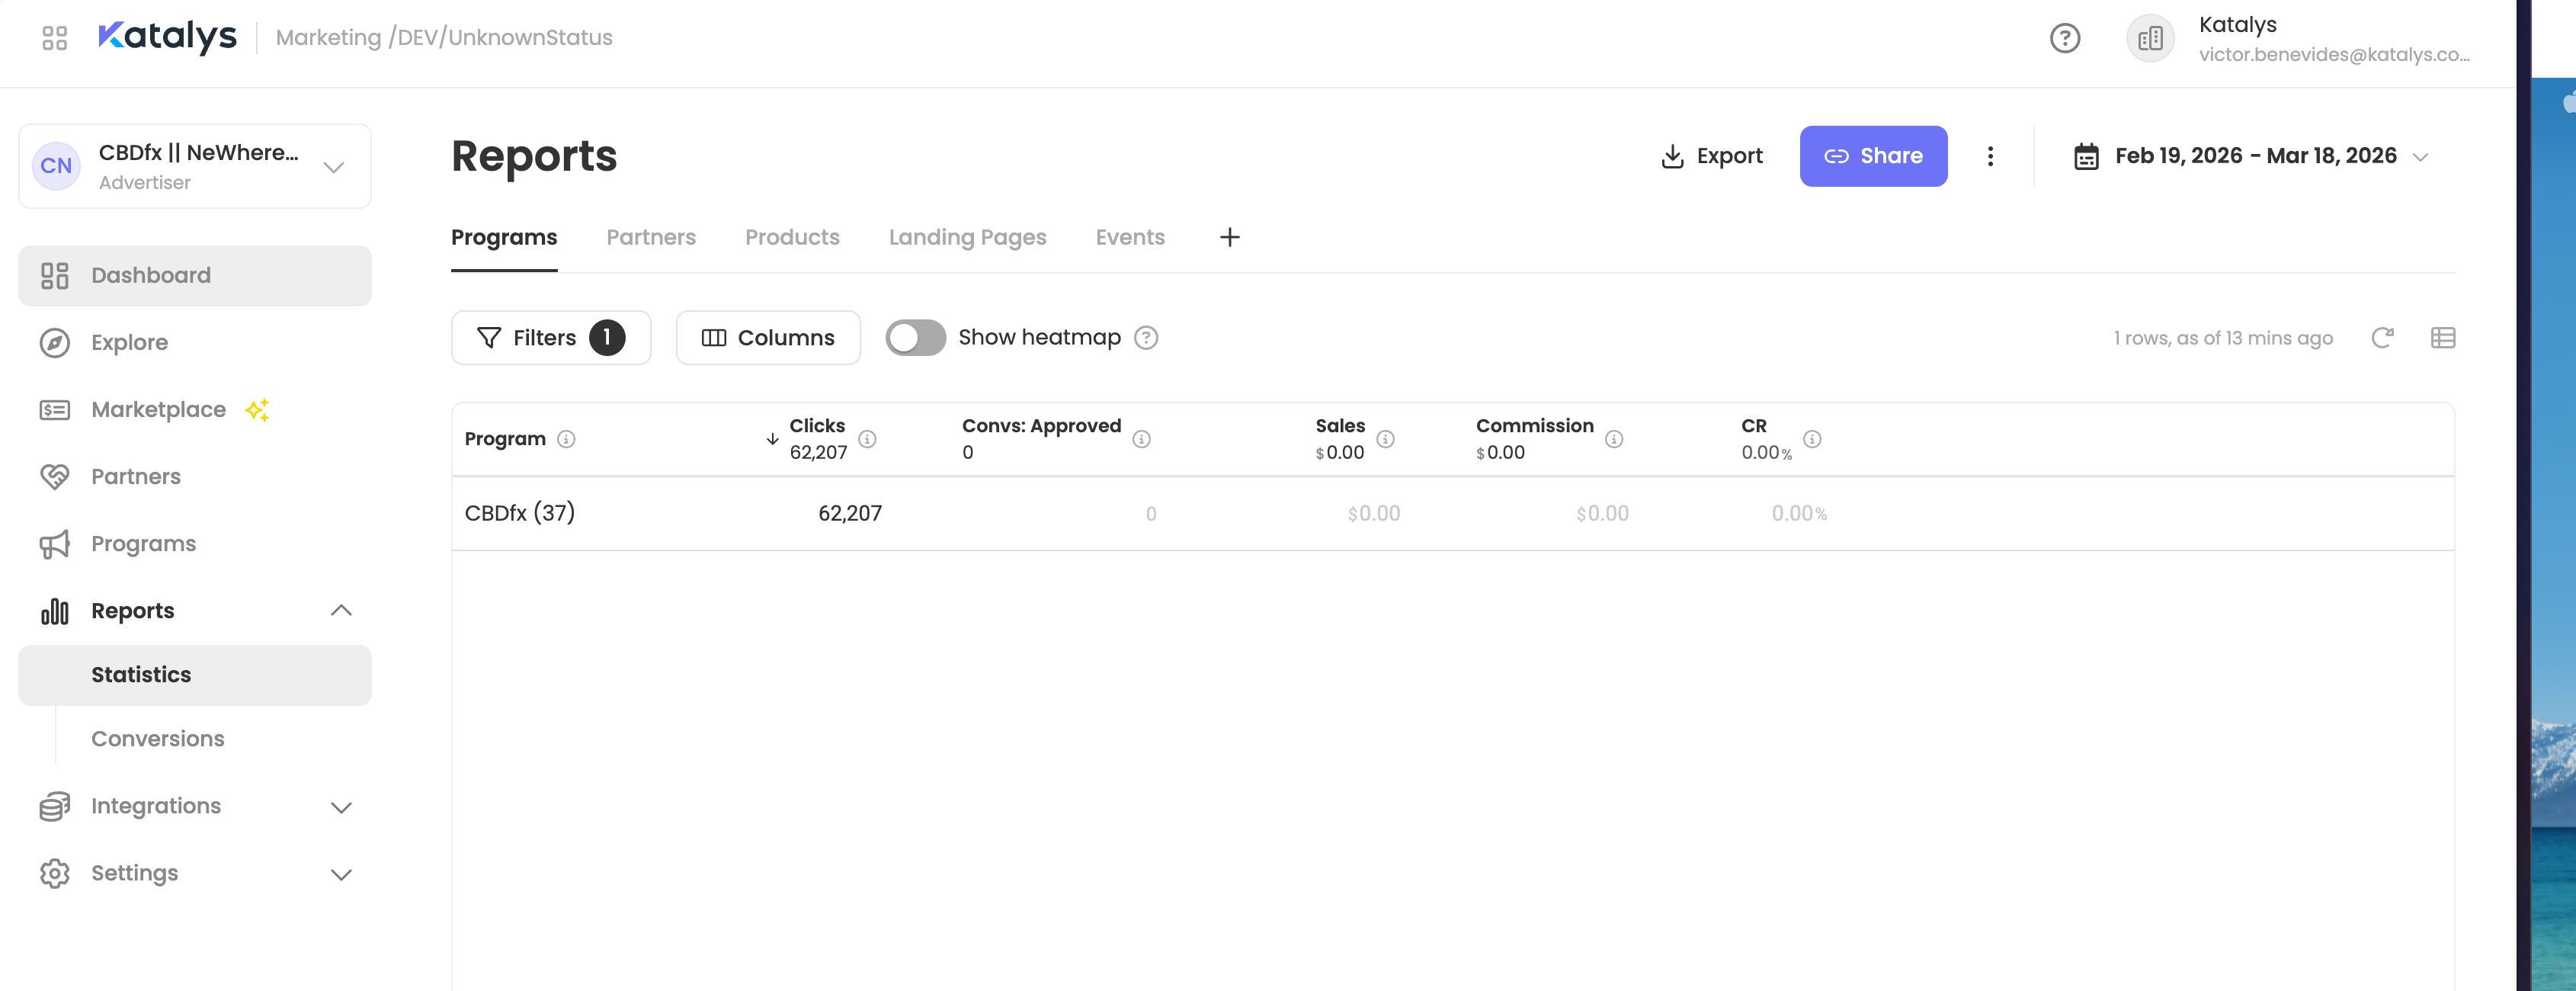The image size is (2576, 991).
Task: Open Partners in the sidebar
Action: pyautogui.click(x=195, y=477)
